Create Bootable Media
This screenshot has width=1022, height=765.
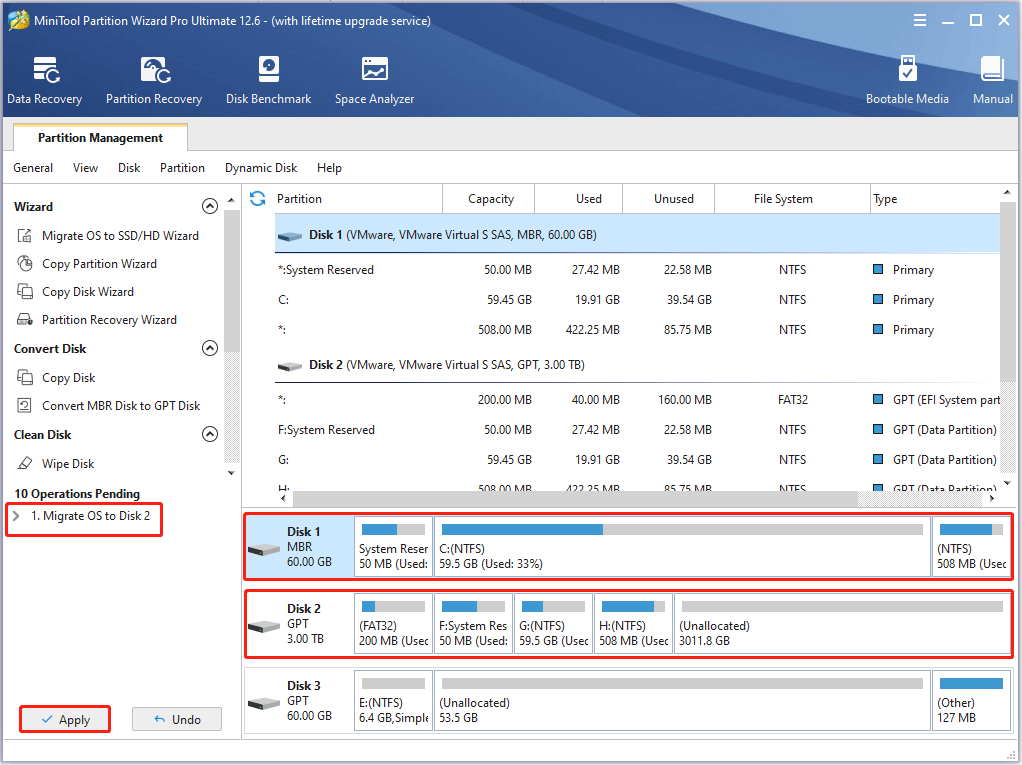[907, 81]
